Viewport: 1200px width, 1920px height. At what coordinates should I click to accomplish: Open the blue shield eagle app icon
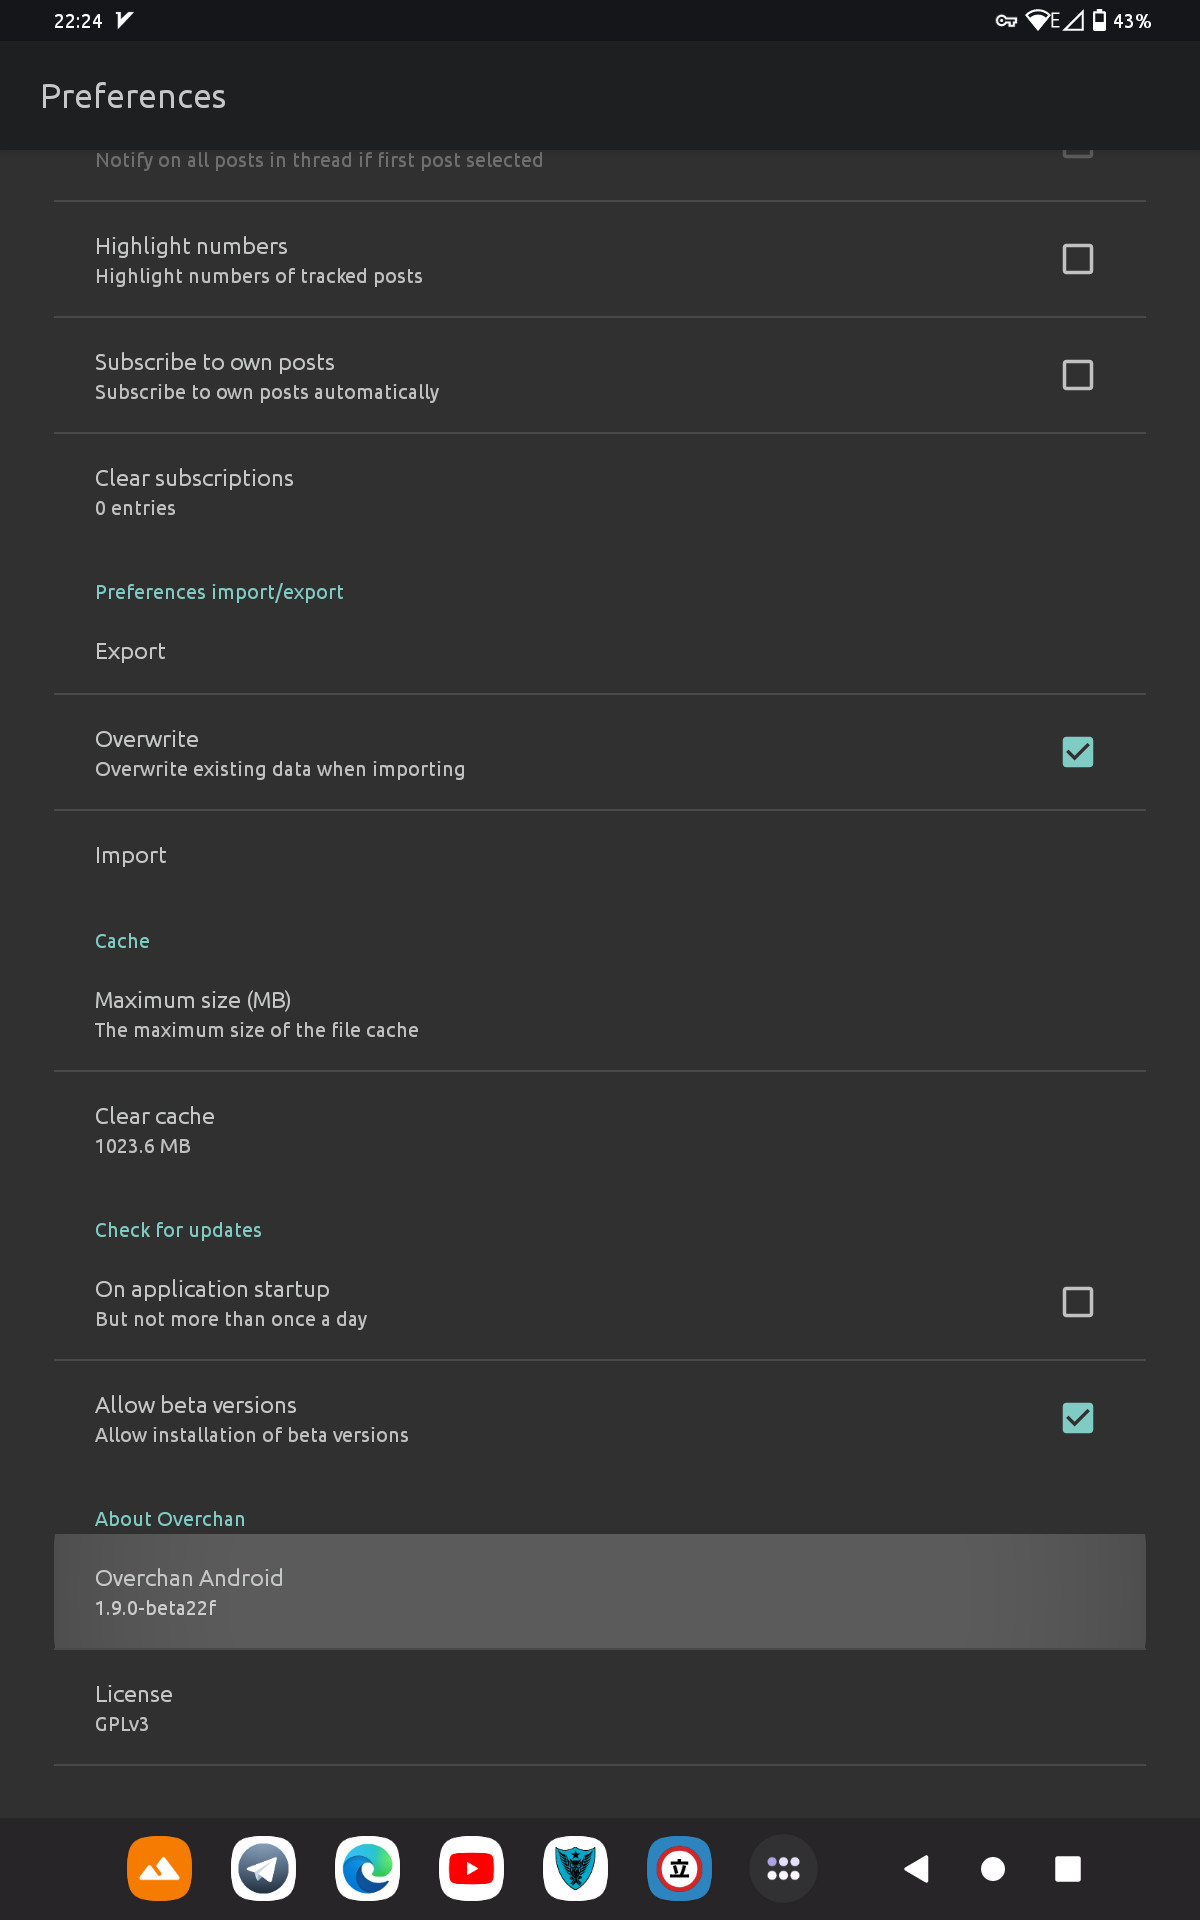pos(575,1868)
